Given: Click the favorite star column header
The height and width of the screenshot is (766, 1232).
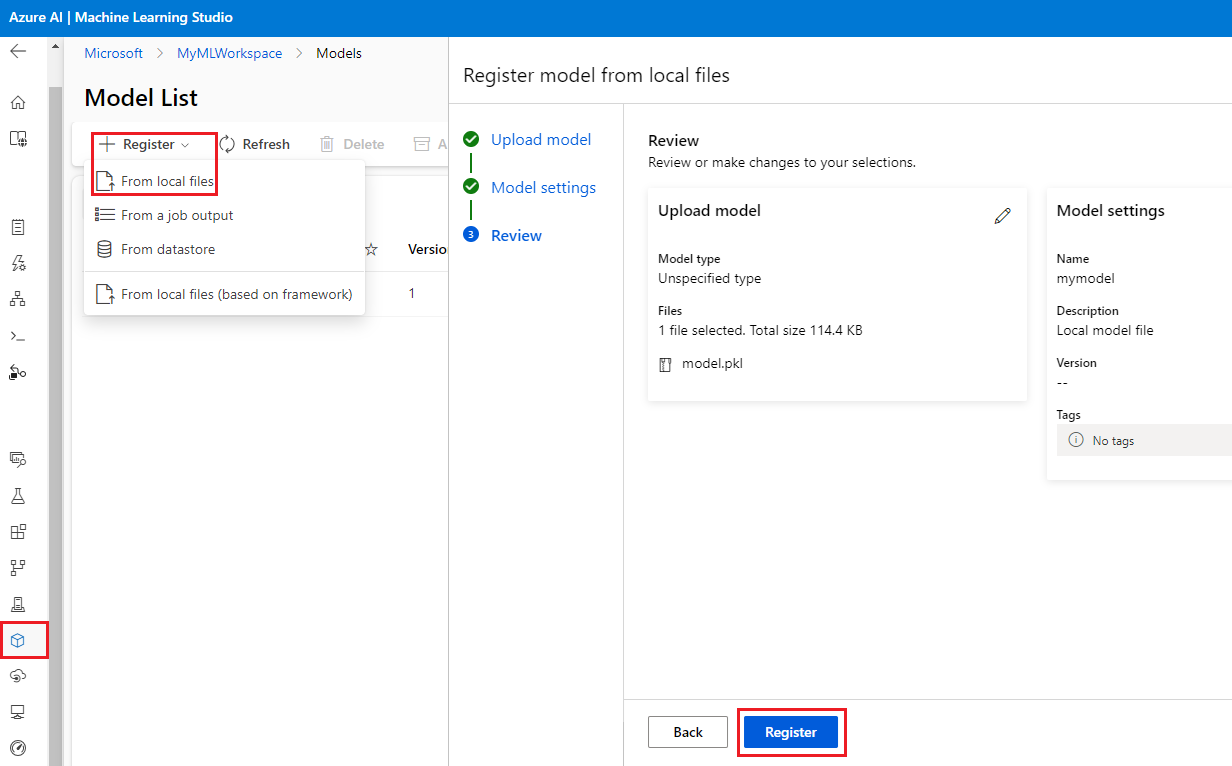Looking at the screenshot, I should tap(371, 249).
